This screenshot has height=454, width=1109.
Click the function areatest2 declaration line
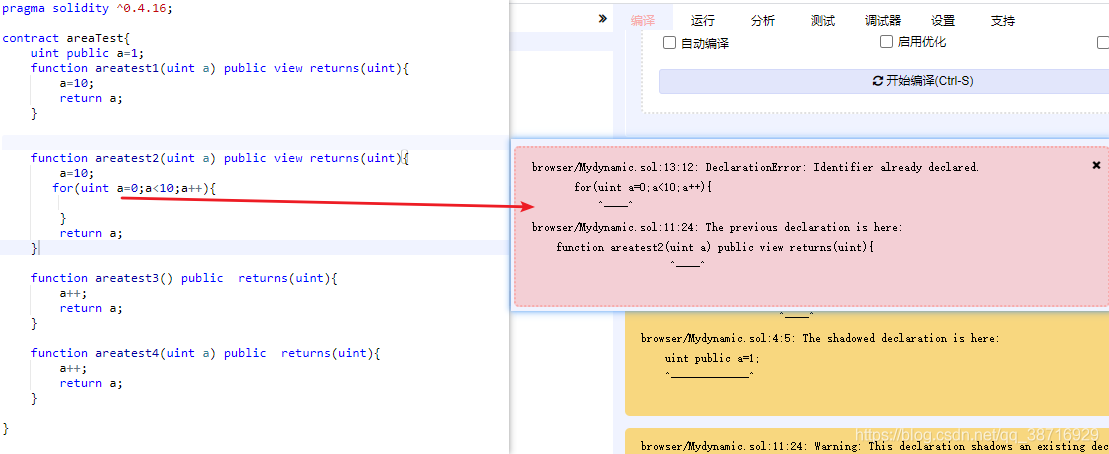(220, 158)
